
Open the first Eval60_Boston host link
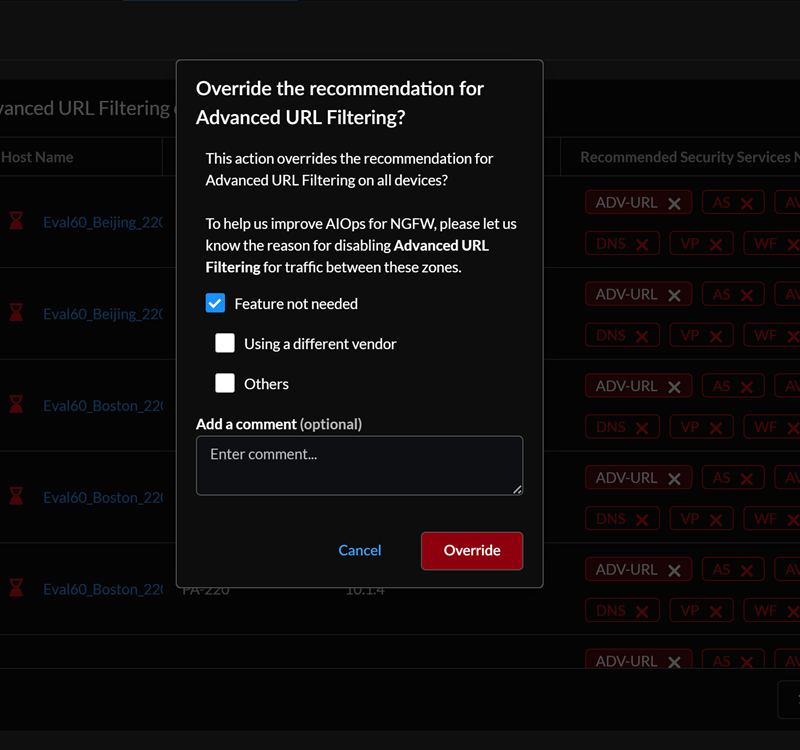point(102,406)
